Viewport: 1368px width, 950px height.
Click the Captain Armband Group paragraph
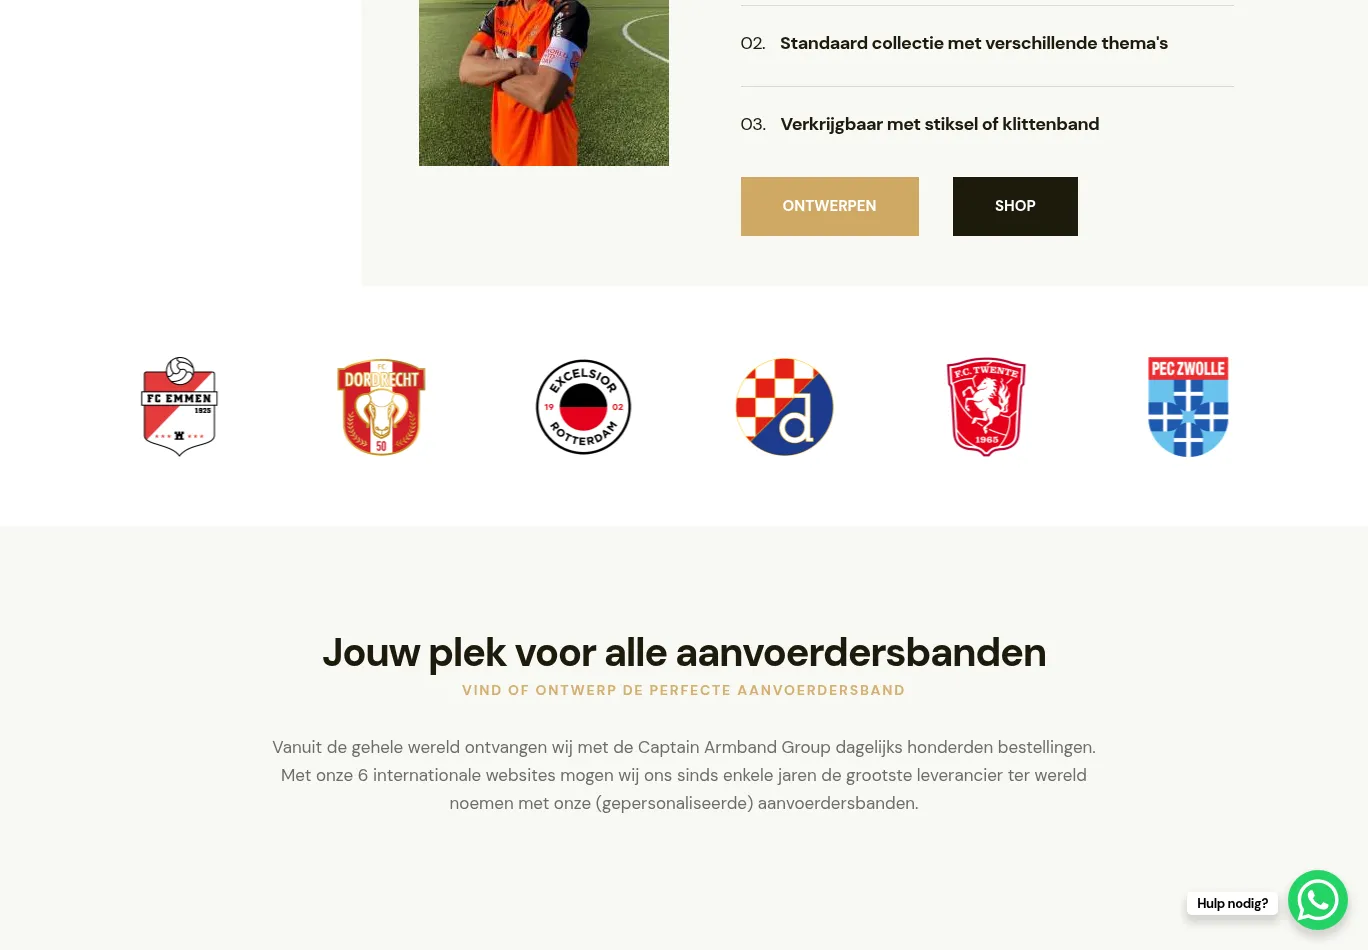684,775
